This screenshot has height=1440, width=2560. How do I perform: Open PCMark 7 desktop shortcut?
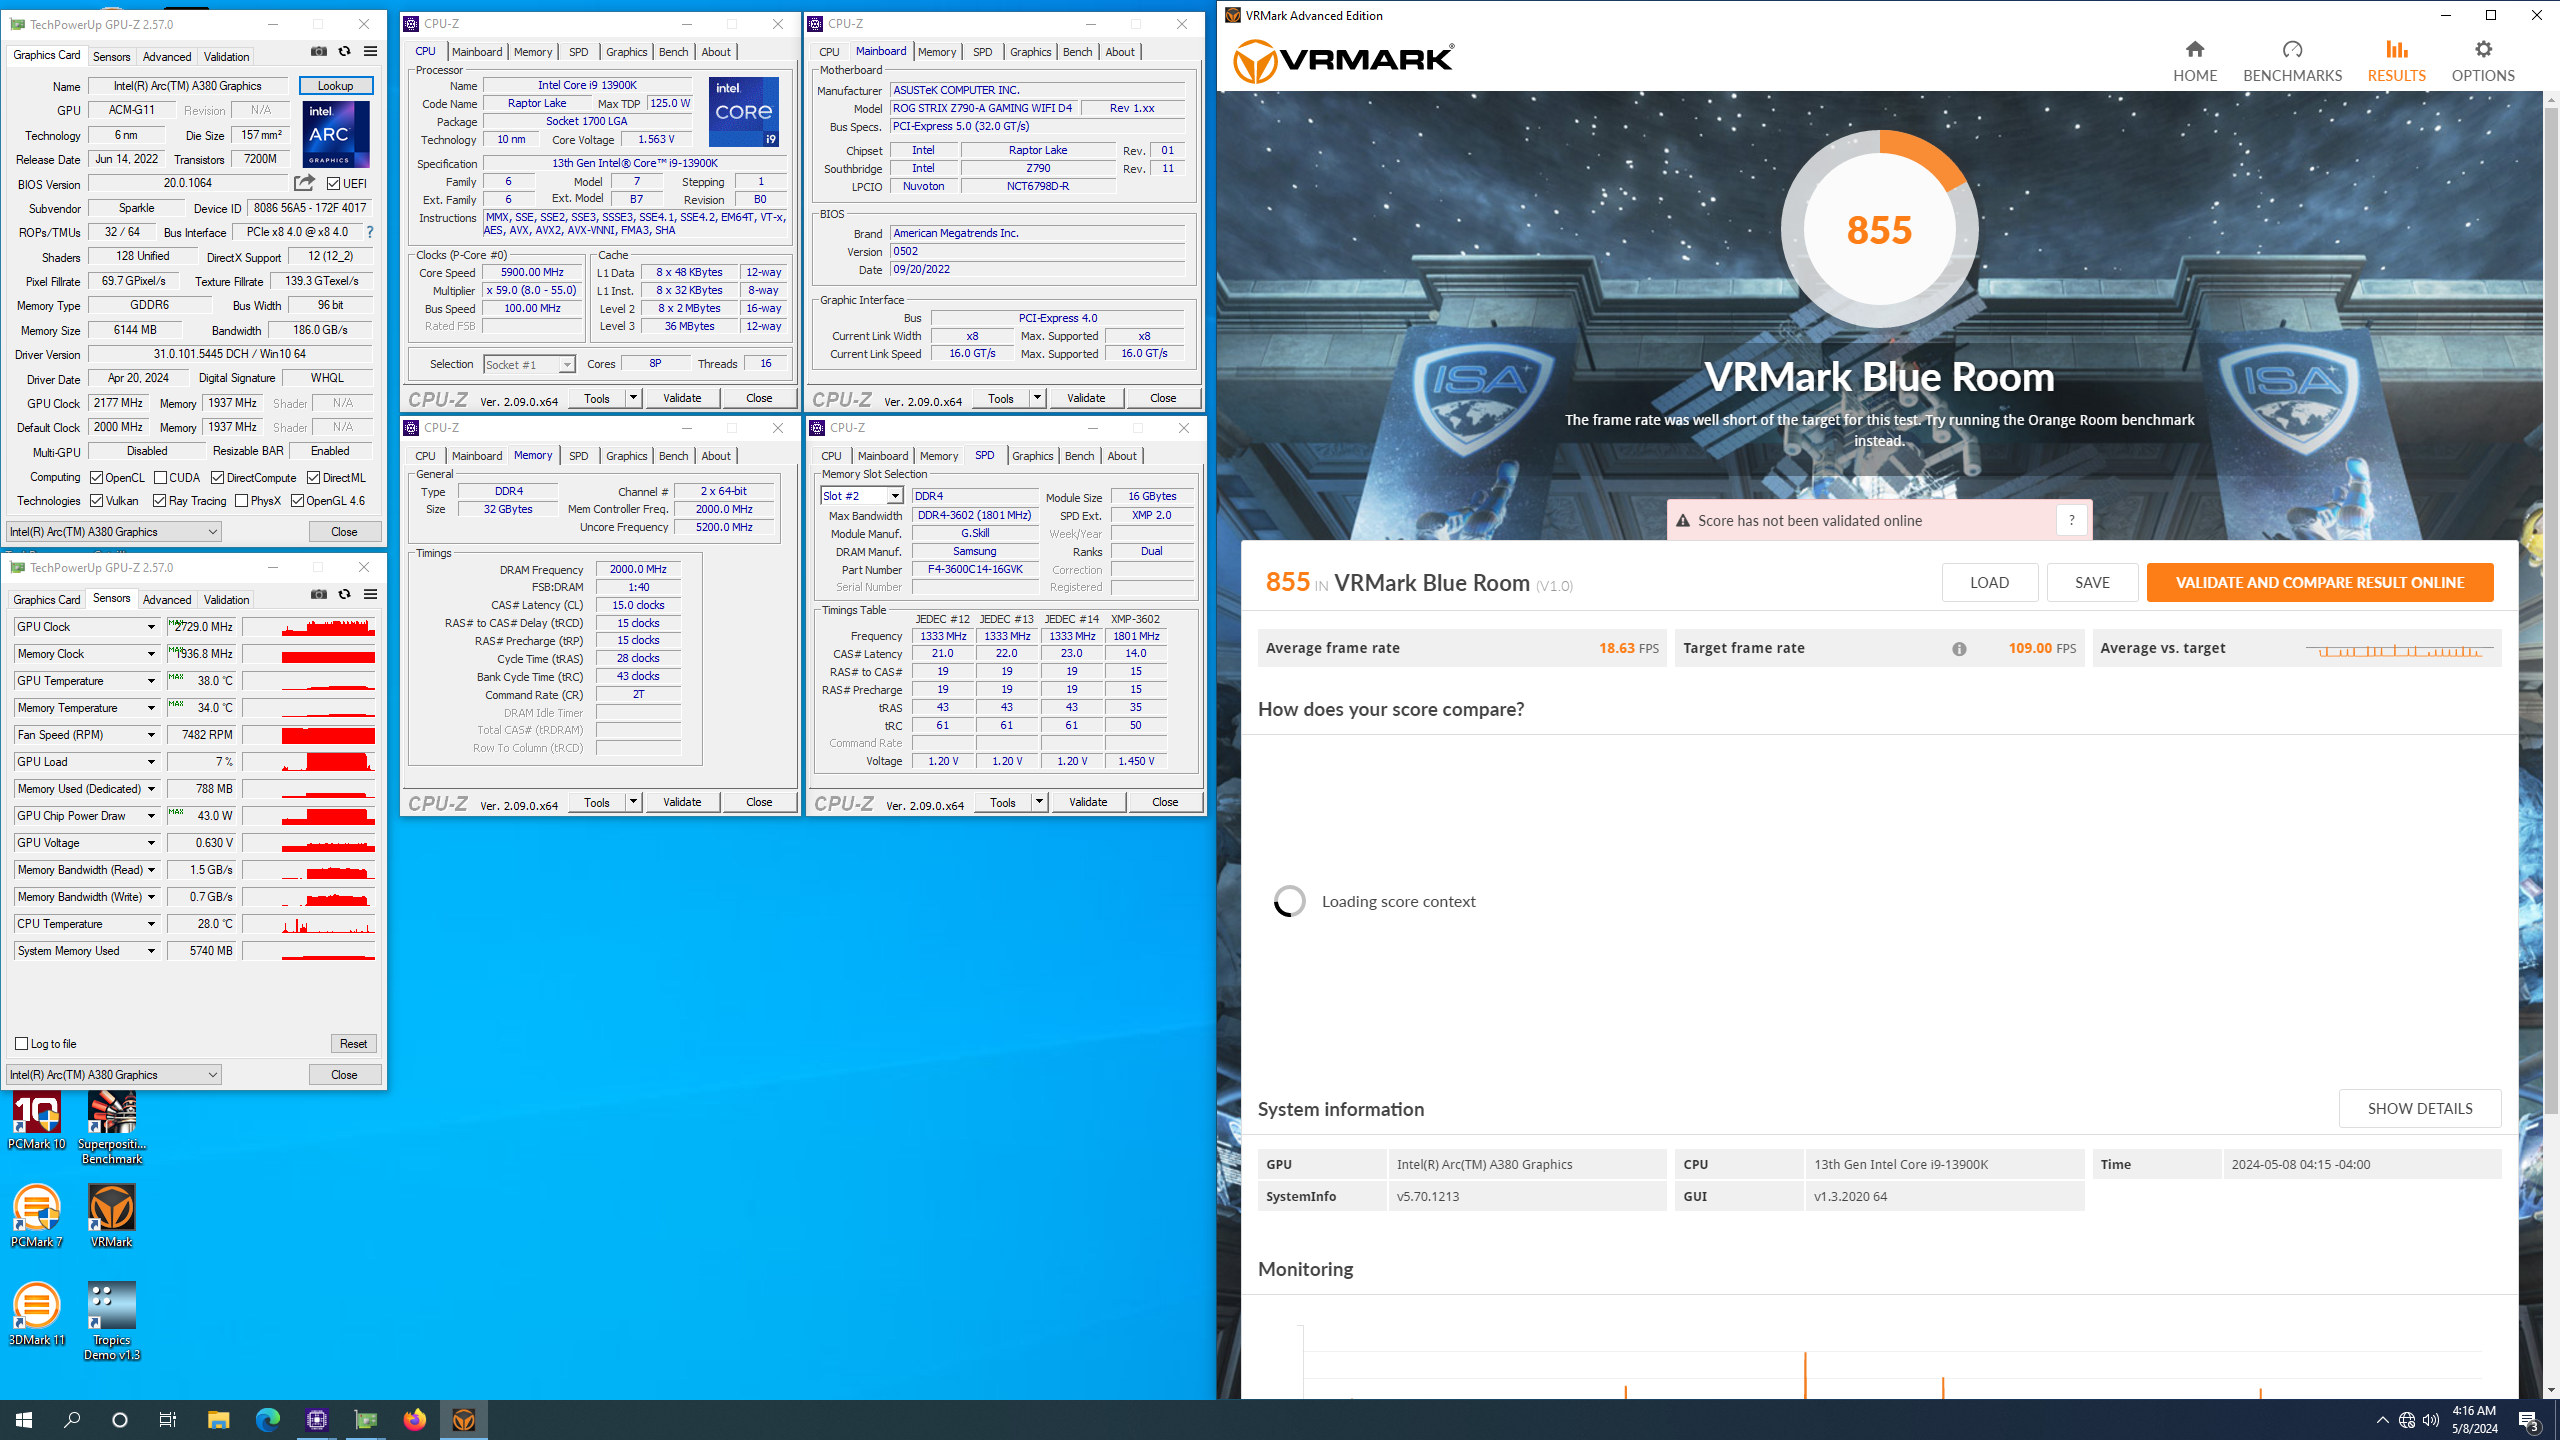coord(37,1216)
